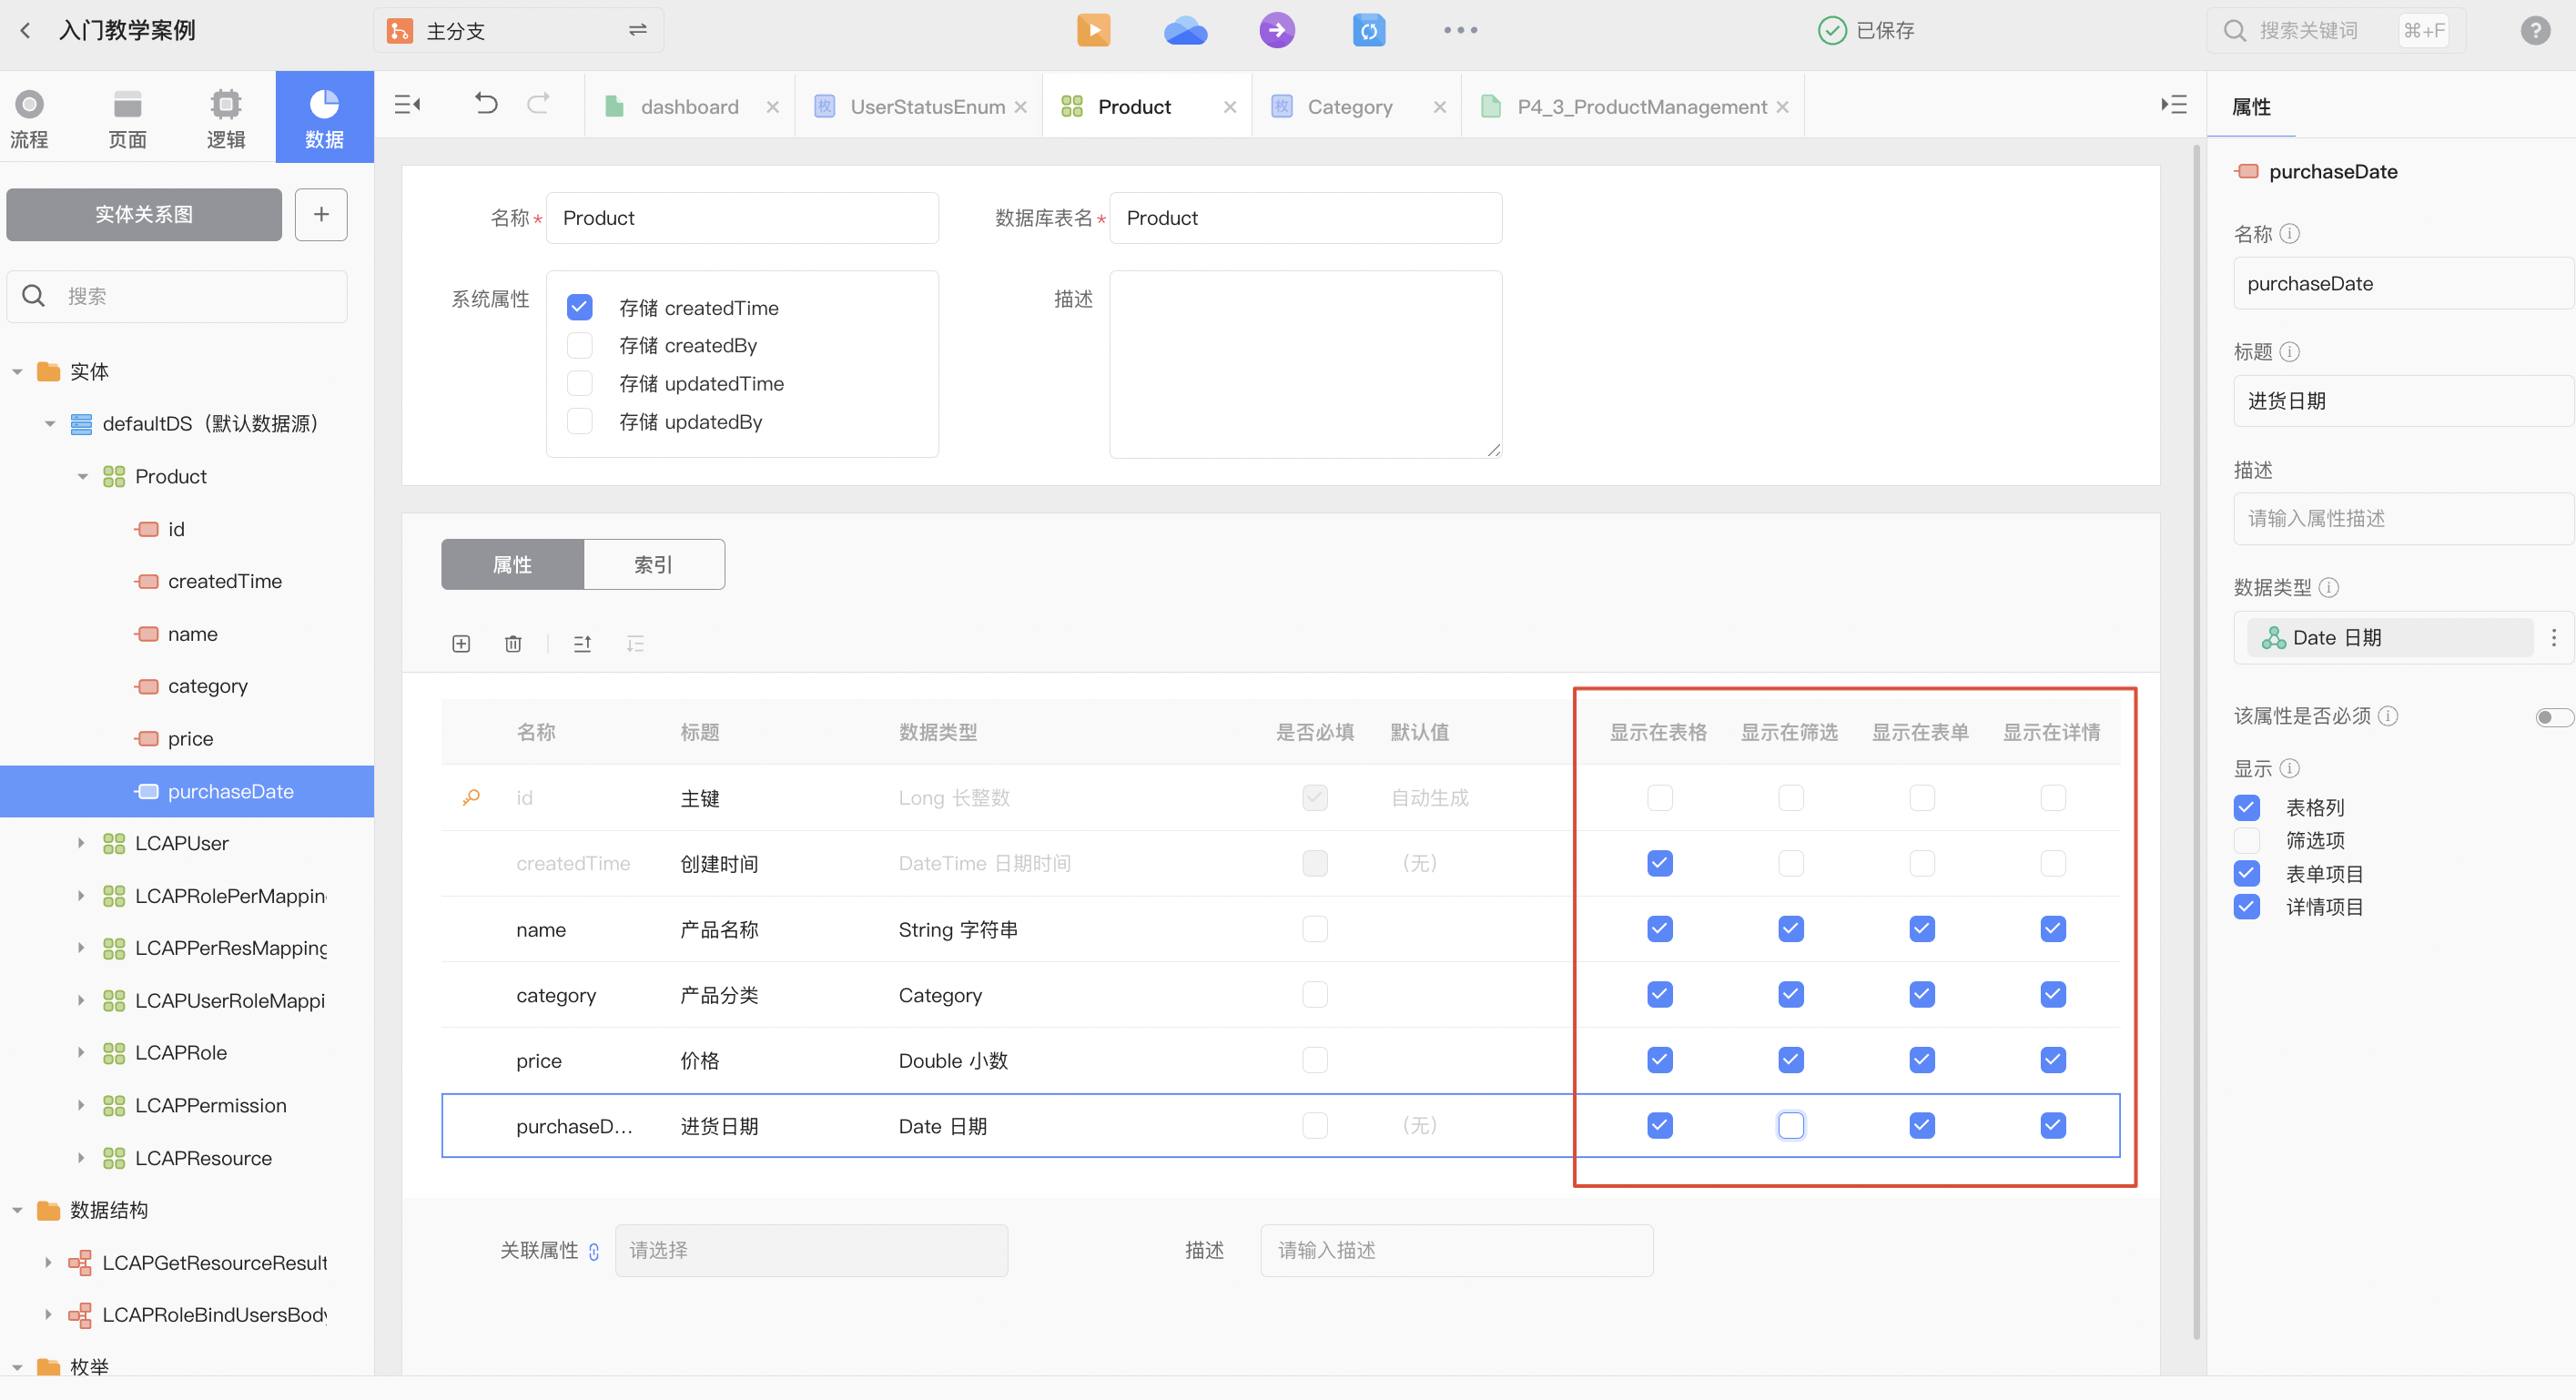Click the 关联属性 link icon
Image resolution: width=2576 pixels, height=1400 pixels.
[x=594, y=1251]
